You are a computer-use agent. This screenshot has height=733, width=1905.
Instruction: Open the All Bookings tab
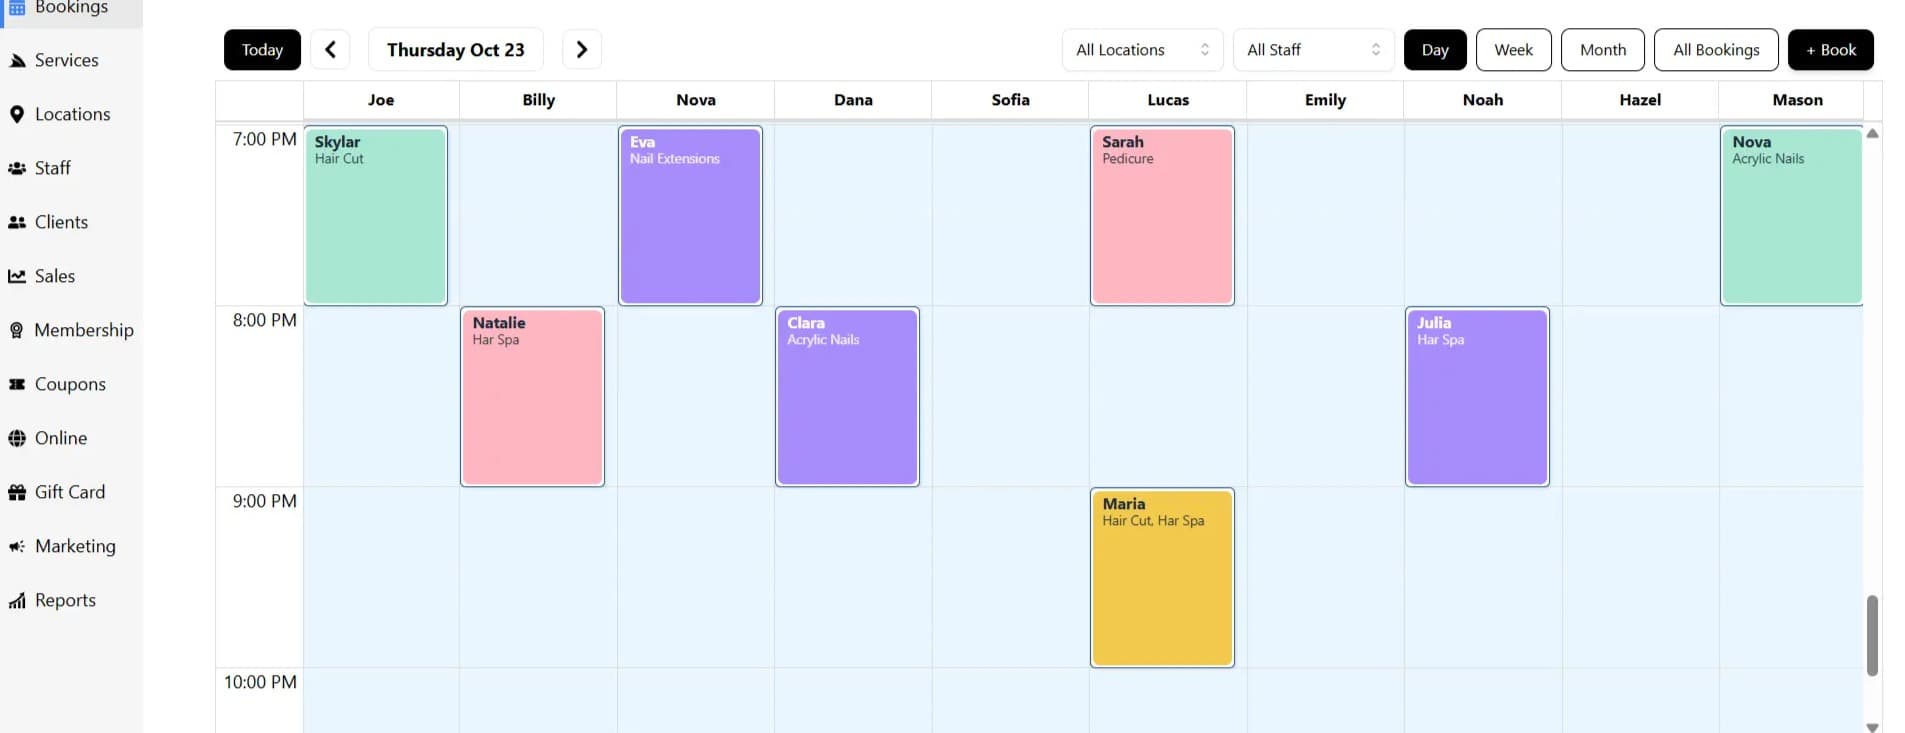coord(1716,49)
